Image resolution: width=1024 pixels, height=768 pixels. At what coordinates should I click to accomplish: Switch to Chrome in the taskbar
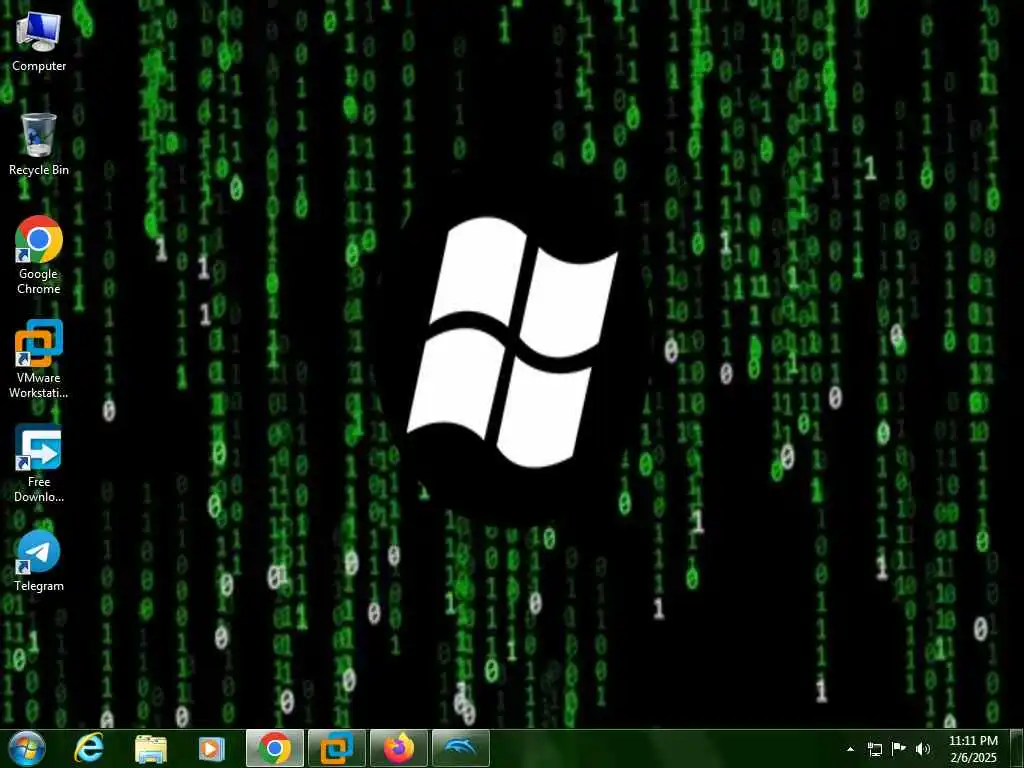click(275, 748)
